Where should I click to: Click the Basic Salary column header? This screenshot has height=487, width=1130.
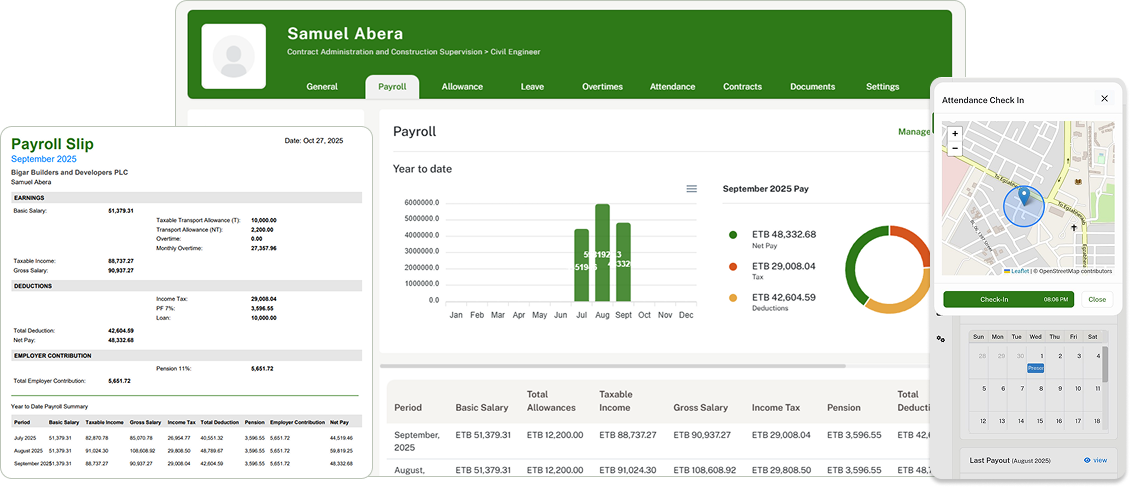click(481, 408)
